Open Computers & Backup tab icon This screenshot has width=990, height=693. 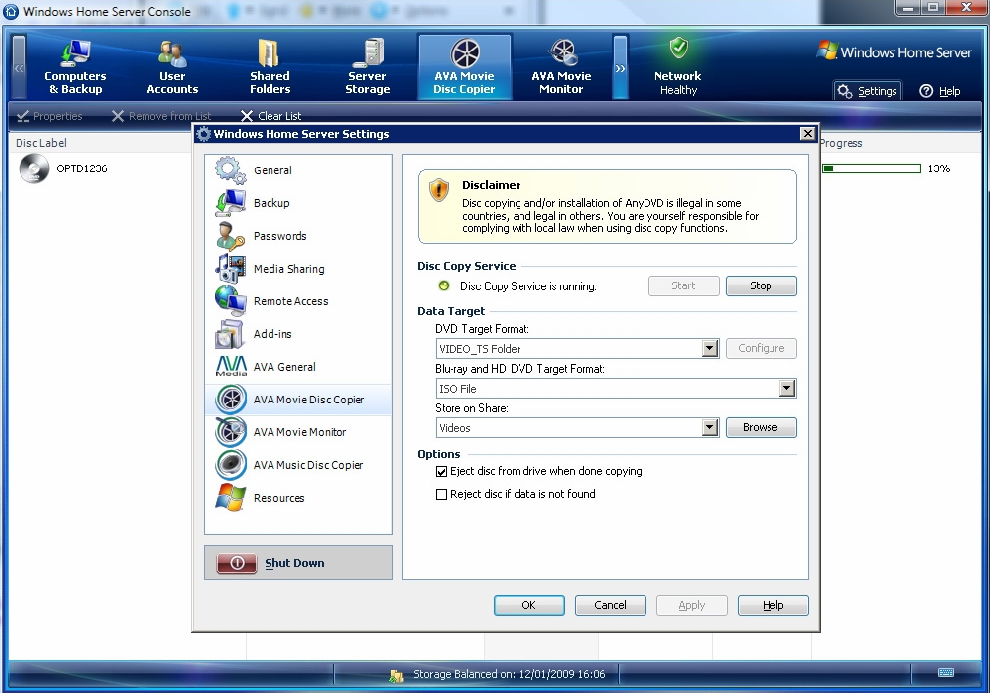75,53
